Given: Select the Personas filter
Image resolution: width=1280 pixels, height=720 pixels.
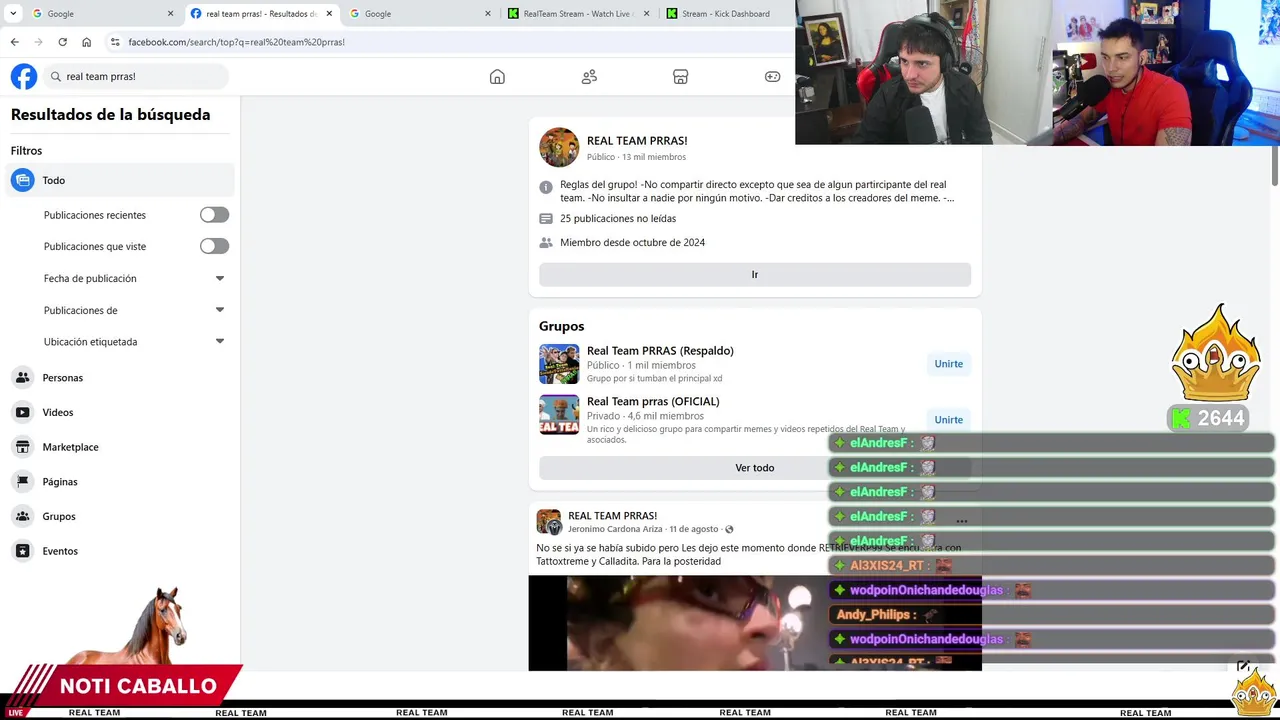Looking at the screenshot, I should pos(120,378).
